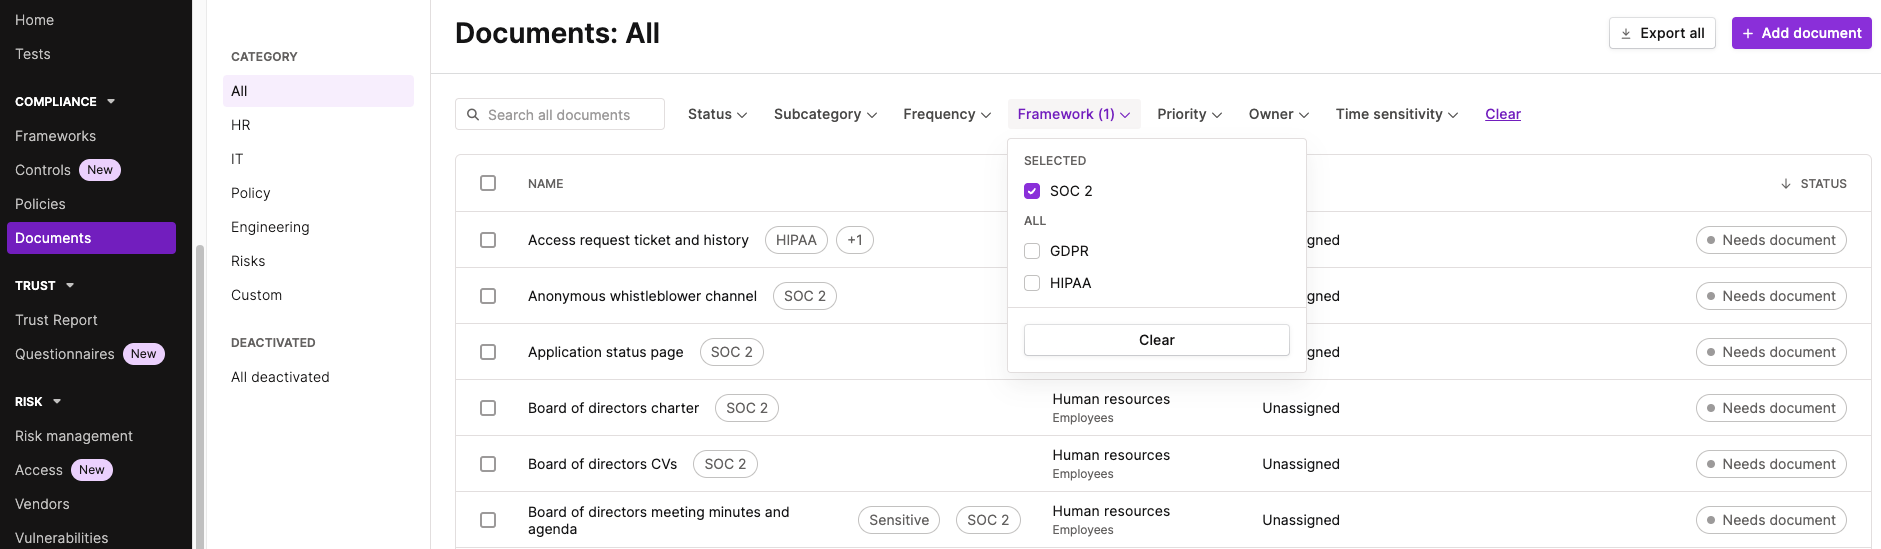Enable the GDPR framework checkbox
1881x549 pixels.
[x=1032, y=251]
